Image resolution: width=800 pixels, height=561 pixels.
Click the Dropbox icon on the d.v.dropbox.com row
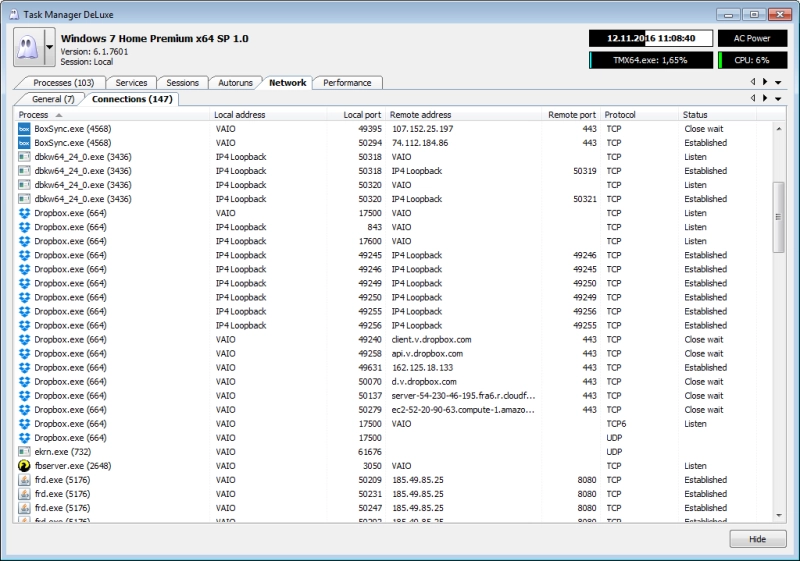[x=24, y=381]
